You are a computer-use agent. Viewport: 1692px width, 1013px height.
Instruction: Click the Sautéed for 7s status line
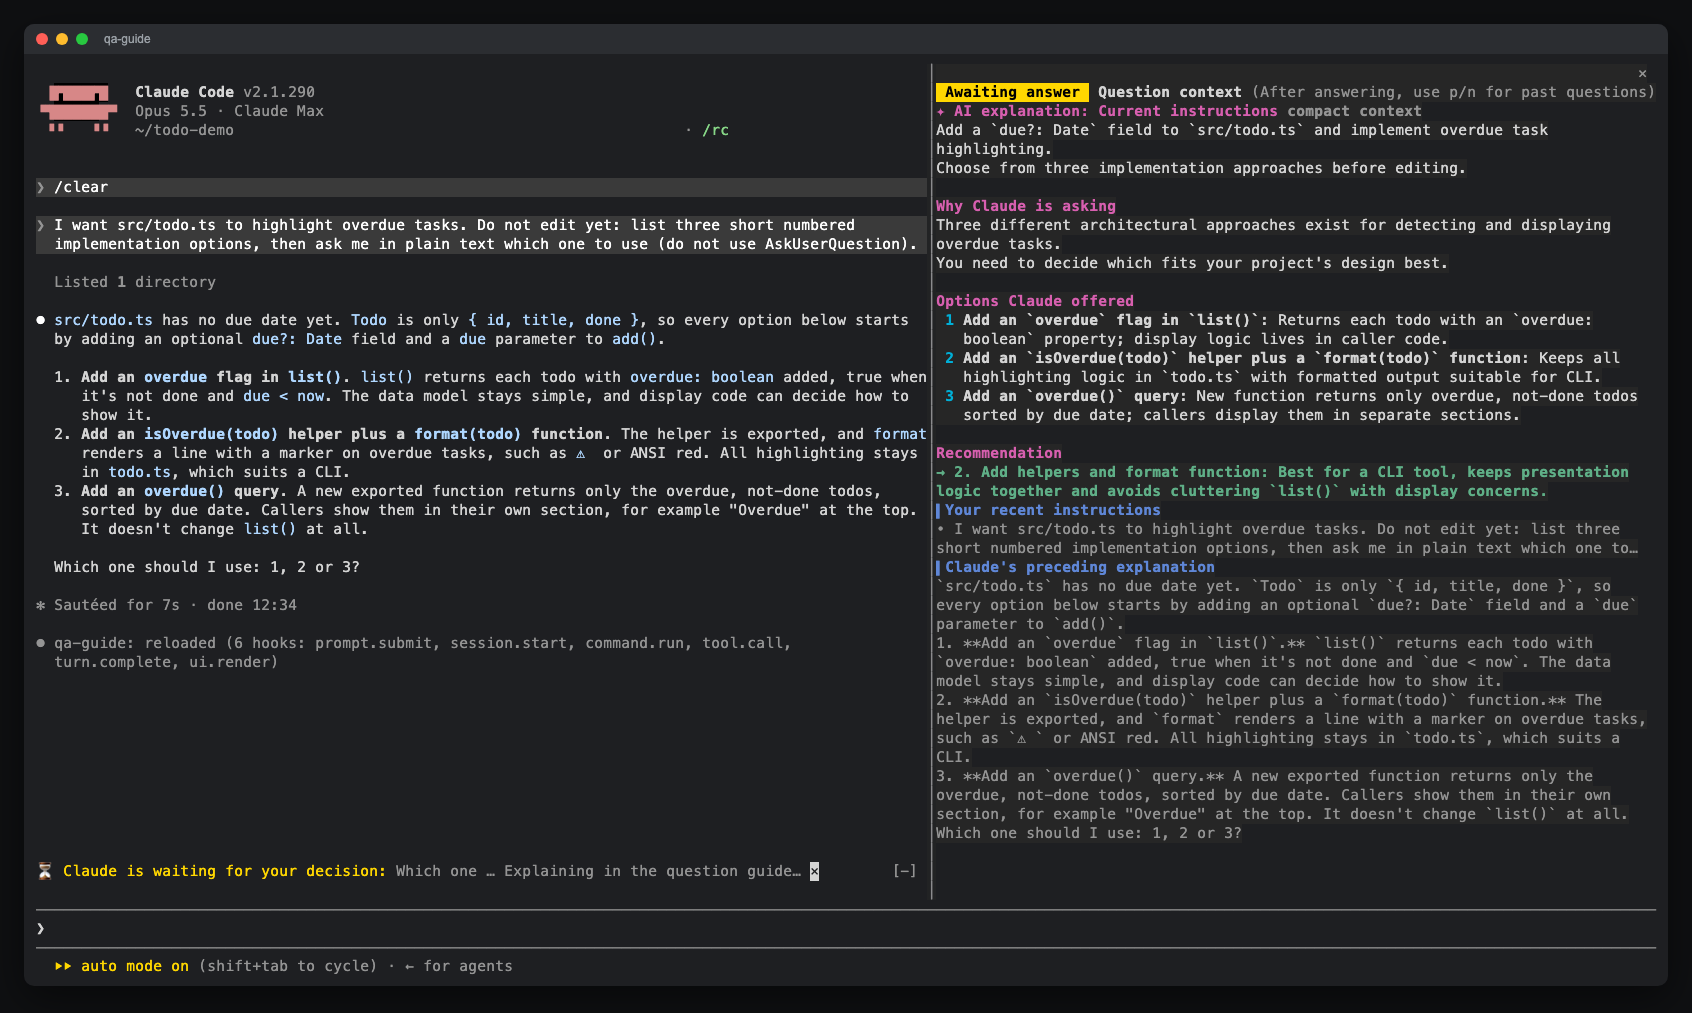(x=166, y=605)
